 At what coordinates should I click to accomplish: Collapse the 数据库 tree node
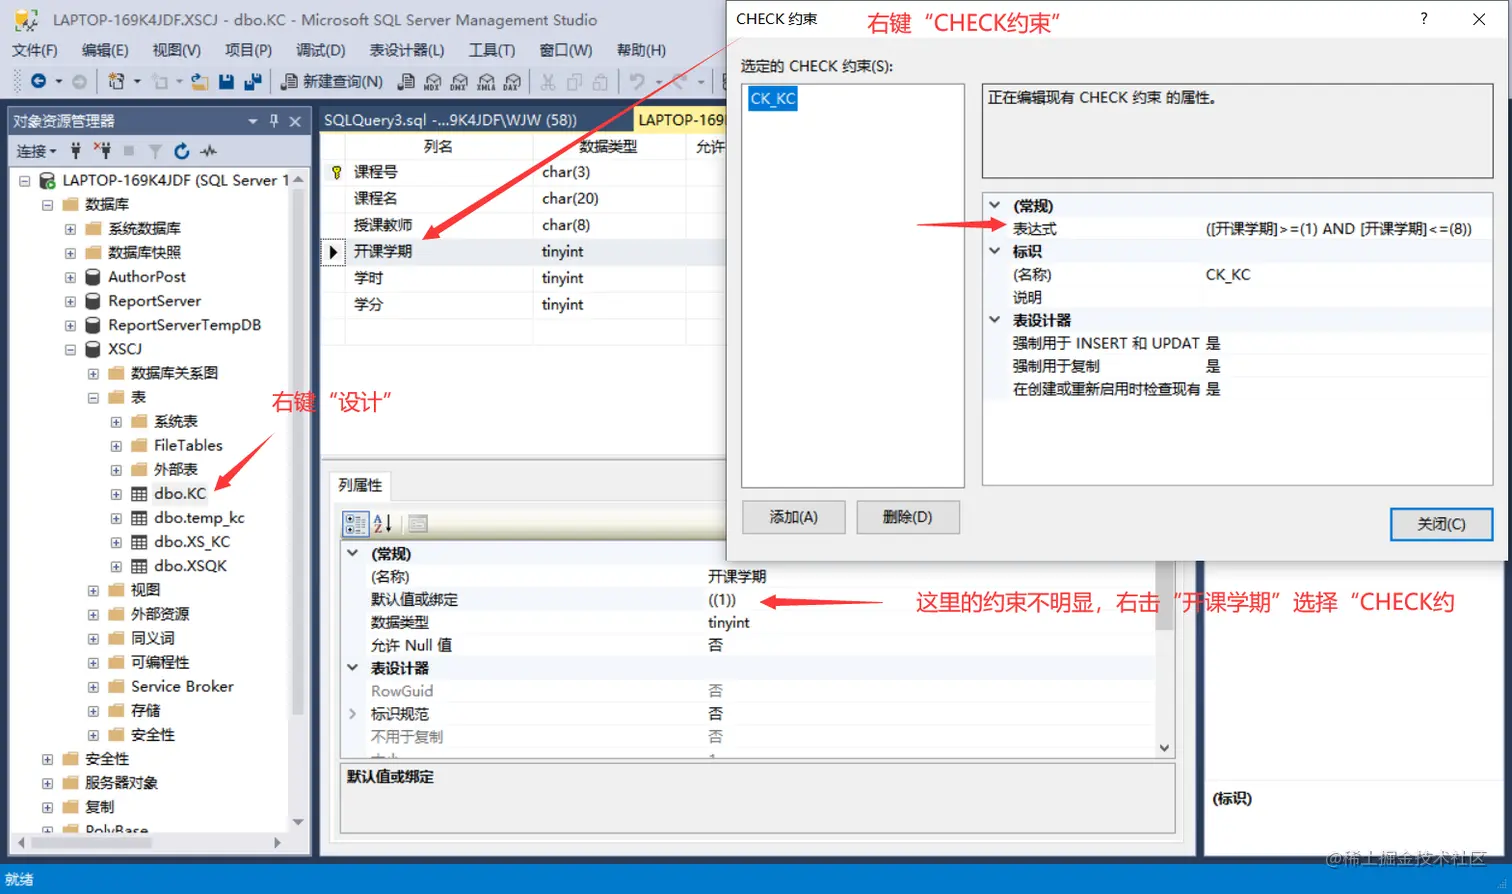[x=47, y=204]
